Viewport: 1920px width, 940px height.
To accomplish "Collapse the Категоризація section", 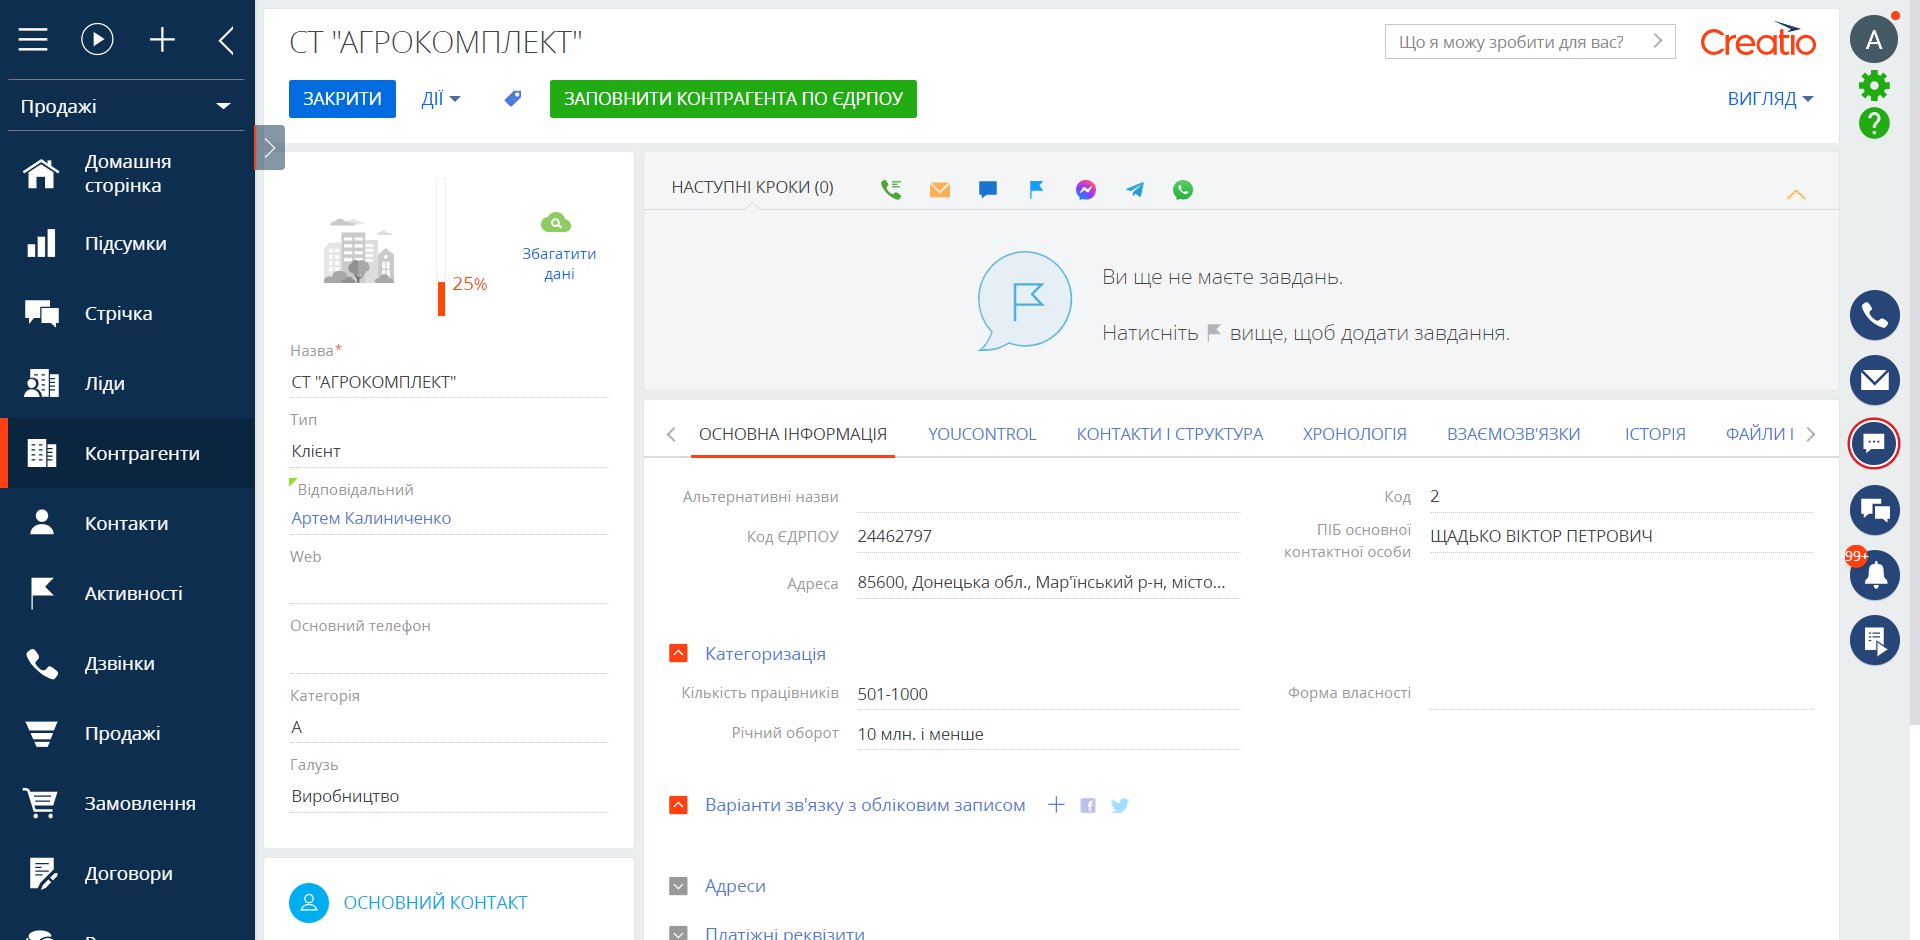I will 678,653.
